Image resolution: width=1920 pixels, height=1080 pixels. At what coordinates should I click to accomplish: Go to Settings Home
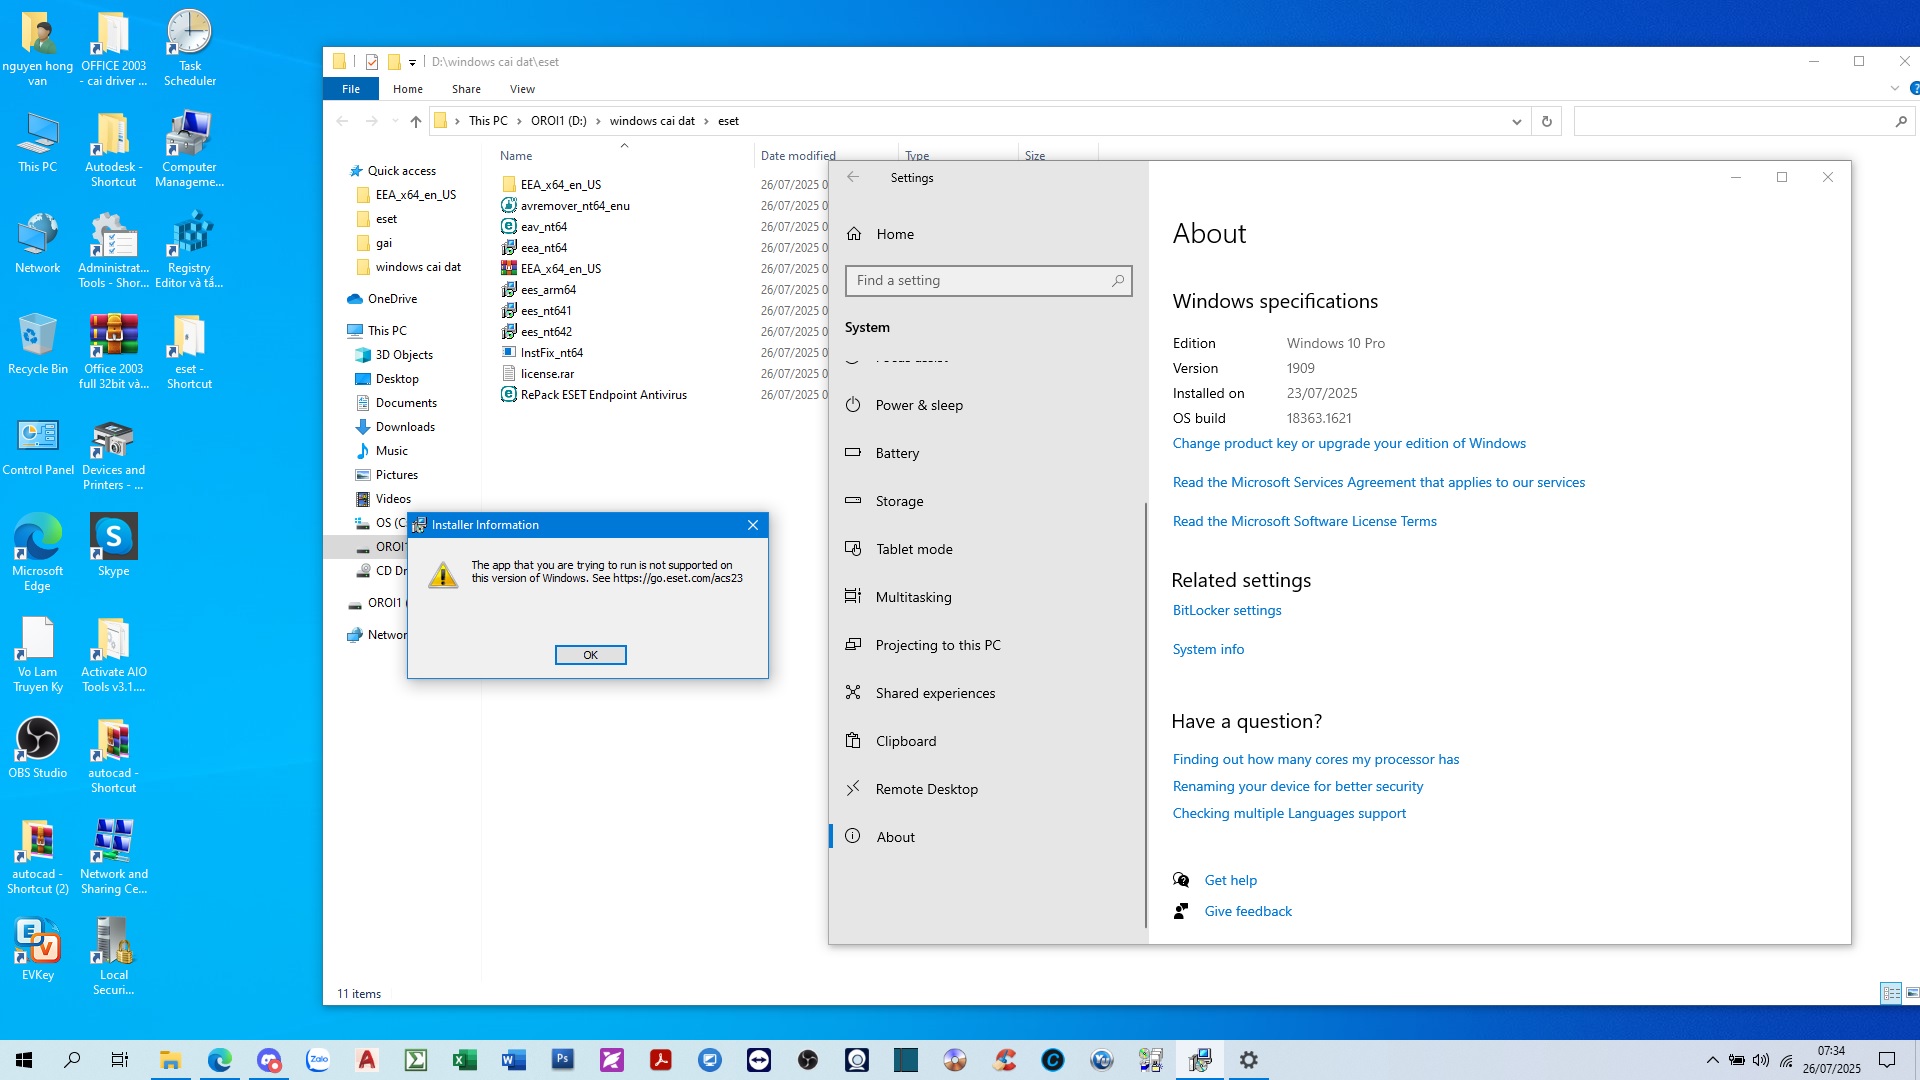tap(894, 234)
